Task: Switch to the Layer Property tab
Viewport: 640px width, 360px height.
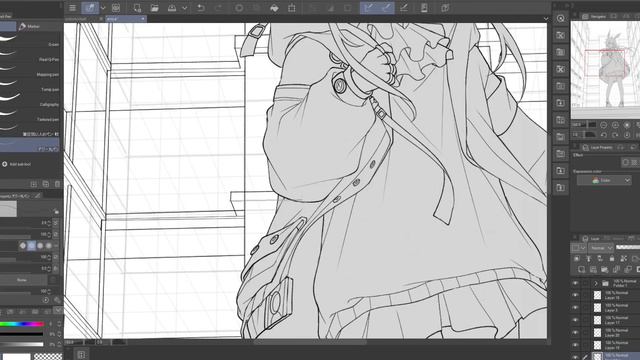Action: click(598, 147)
